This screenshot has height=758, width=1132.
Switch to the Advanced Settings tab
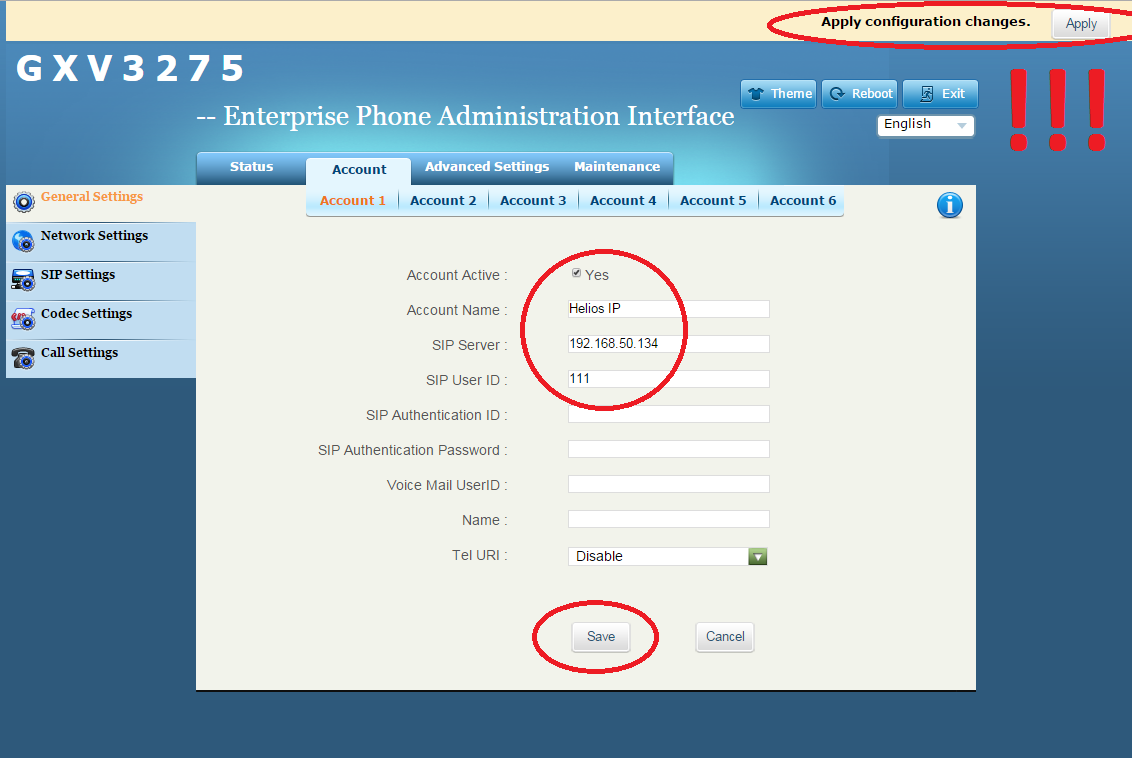(x=487, y=167)
